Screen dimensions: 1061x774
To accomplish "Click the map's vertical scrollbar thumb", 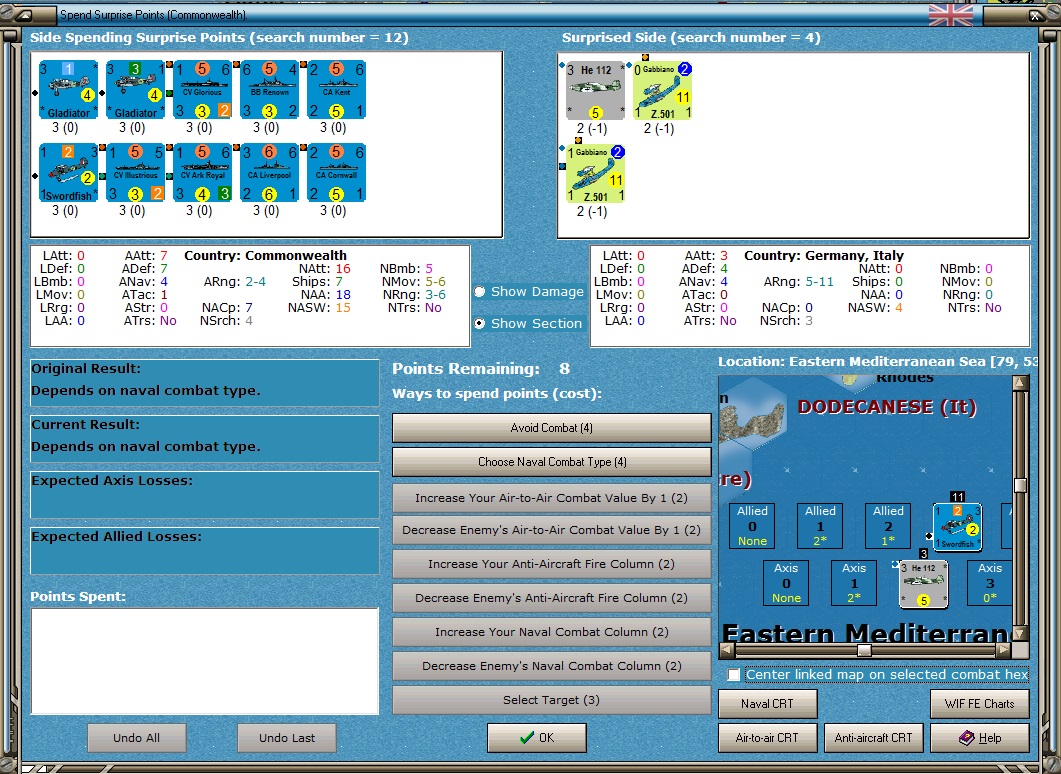I will 1020,485.
